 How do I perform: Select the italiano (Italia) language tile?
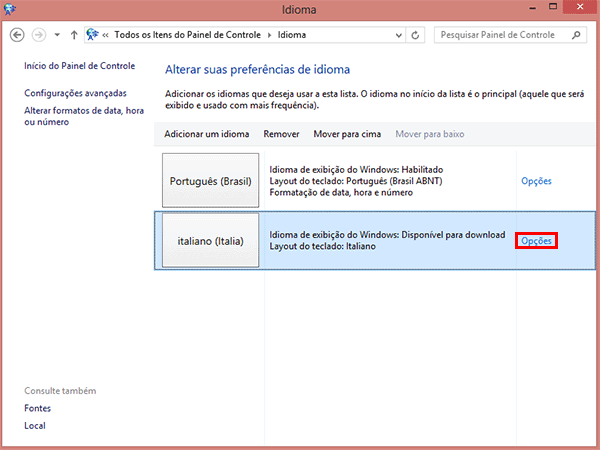tap(210, 240)
